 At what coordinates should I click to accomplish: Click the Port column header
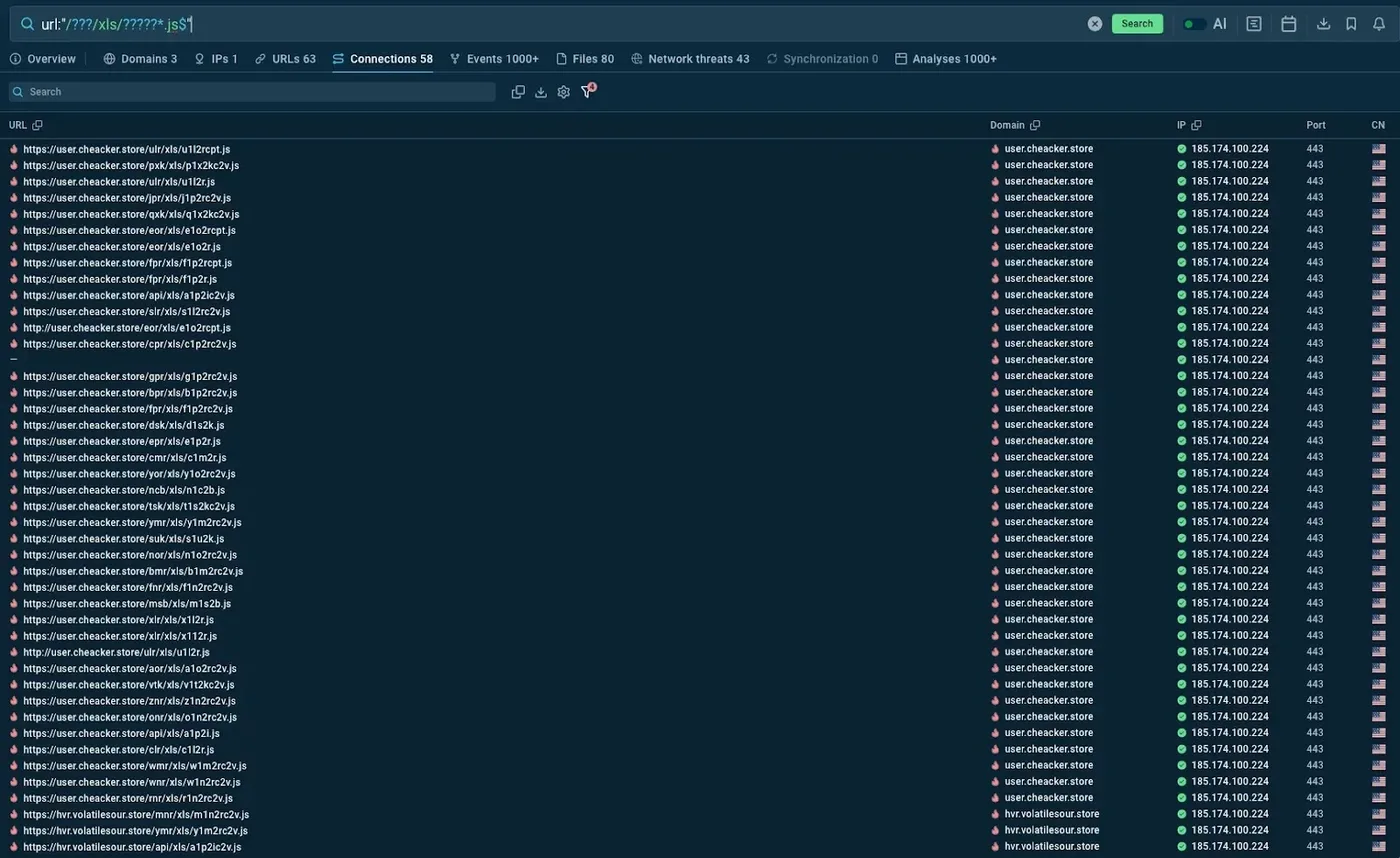1316,125
